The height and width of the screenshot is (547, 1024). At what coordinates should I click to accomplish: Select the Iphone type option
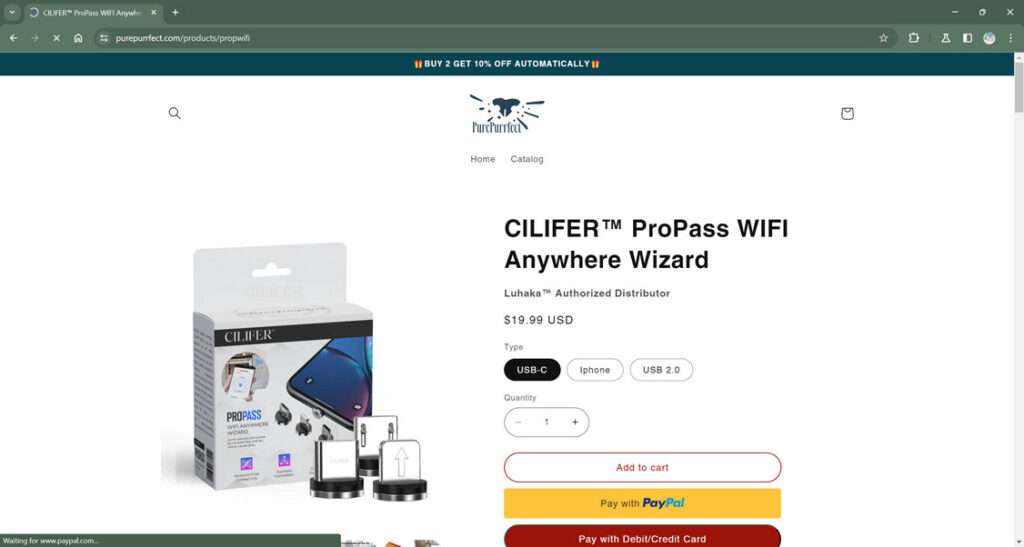595,369
